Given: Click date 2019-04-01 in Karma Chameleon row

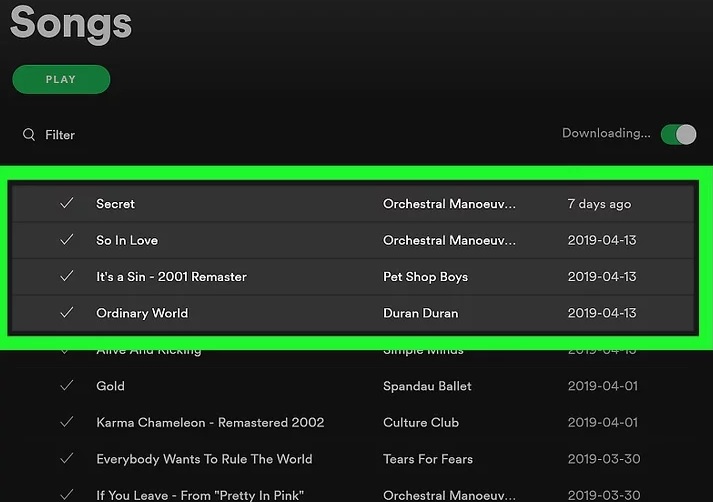Looking at the screenshot, I should (x=603, y=422).
